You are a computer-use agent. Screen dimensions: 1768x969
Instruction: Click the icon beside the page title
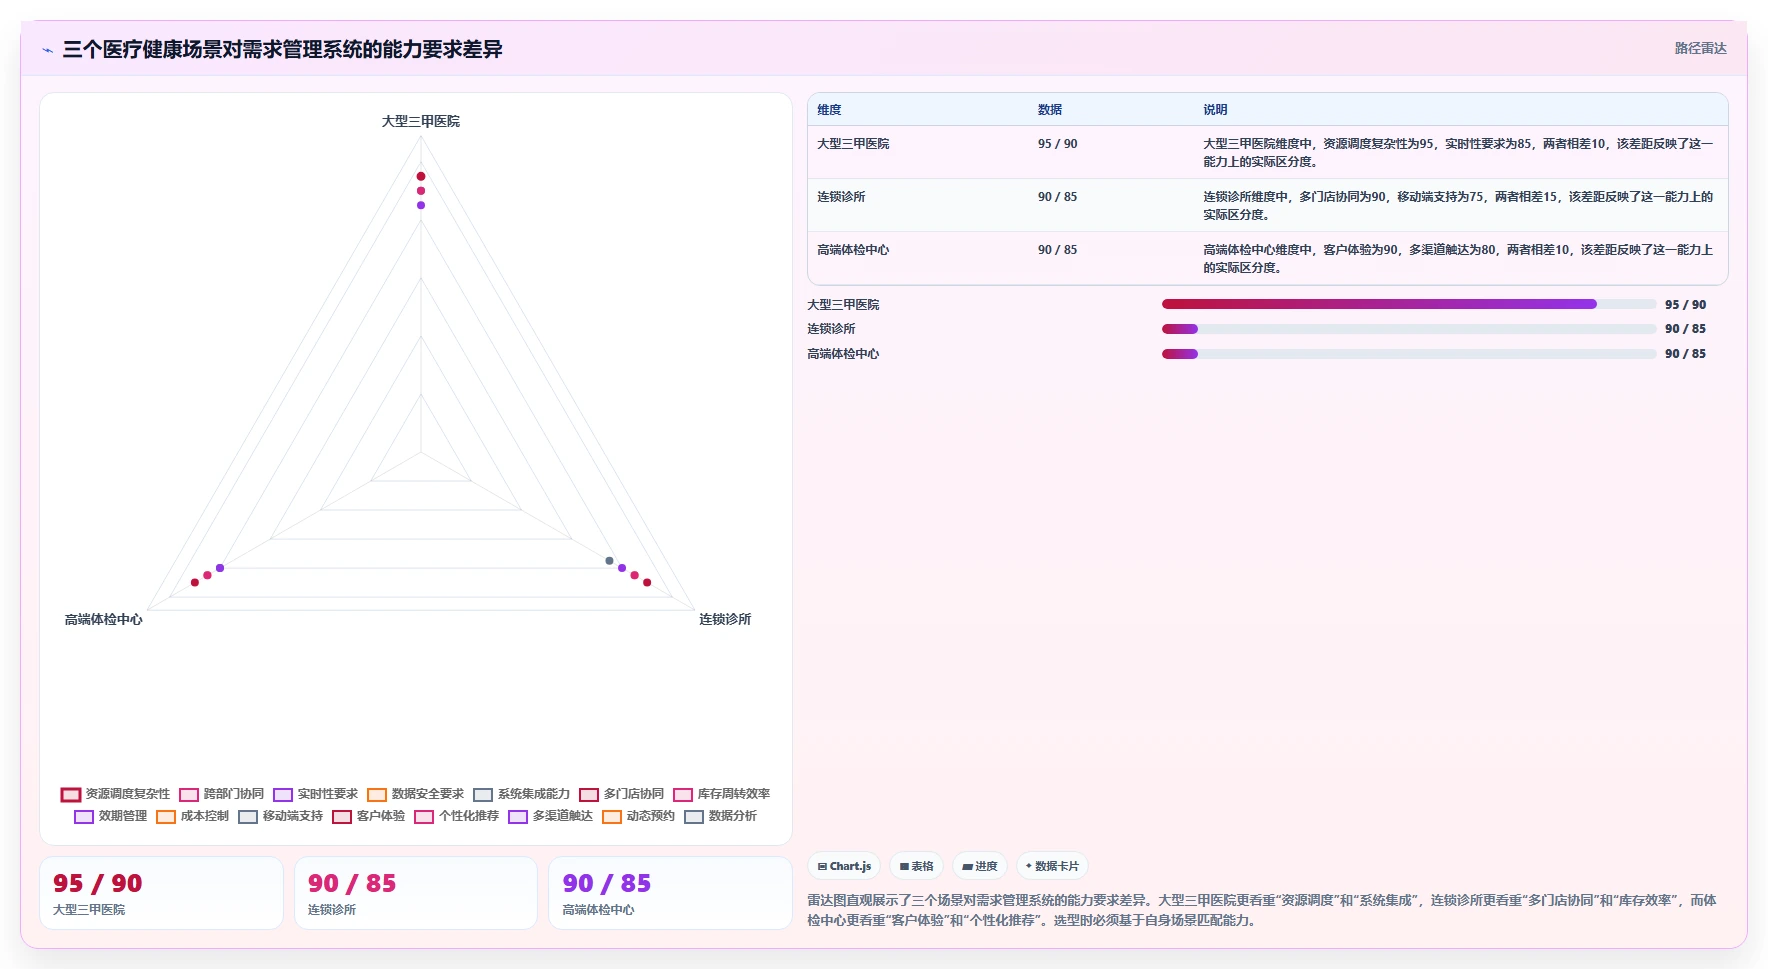[47, 50]
